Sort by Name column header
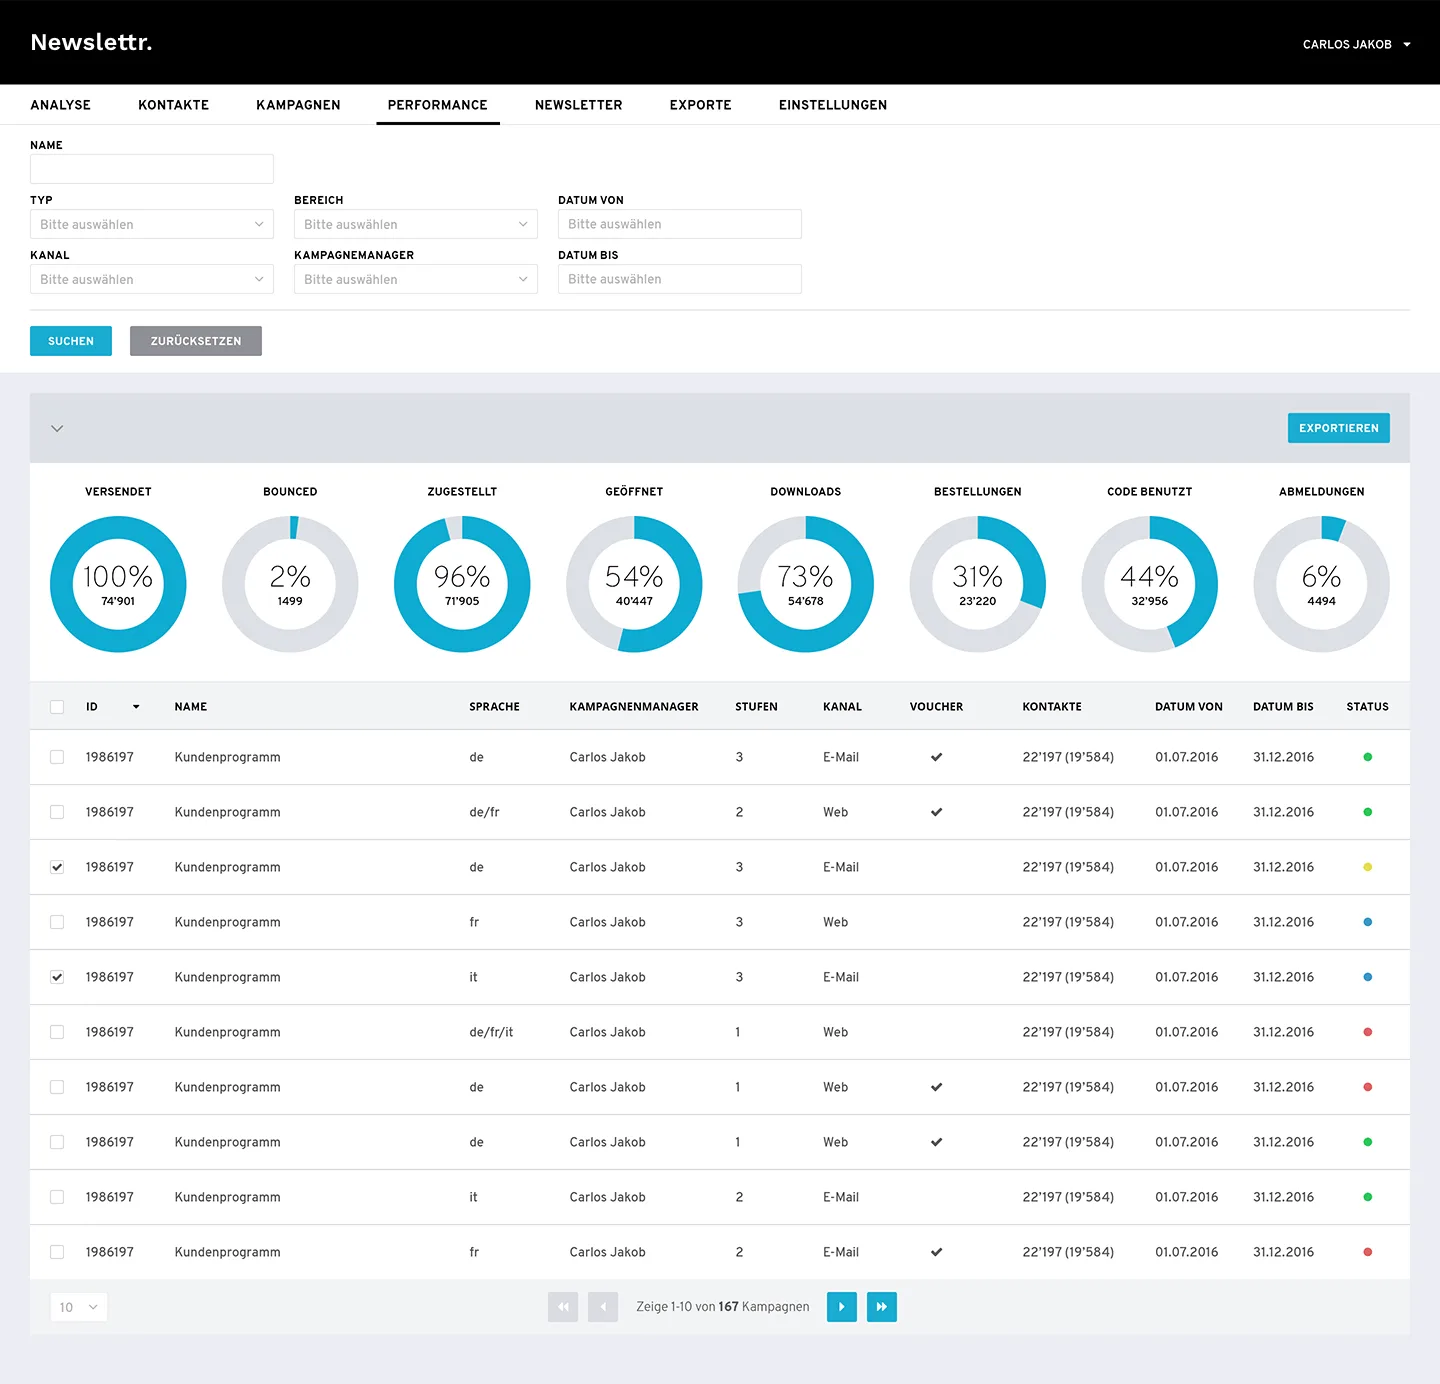Image resolution: width=1440 pixels, height=1384 pixels. tap(191, 707)
